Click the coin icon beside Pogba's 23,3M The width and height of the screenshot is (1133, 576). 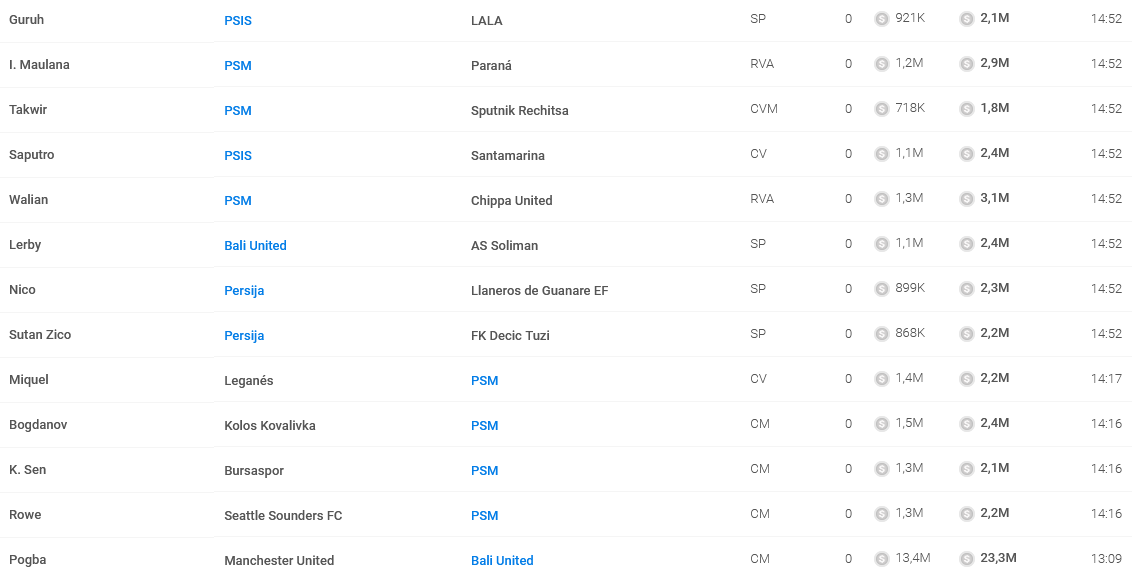(x=967, y=559)
